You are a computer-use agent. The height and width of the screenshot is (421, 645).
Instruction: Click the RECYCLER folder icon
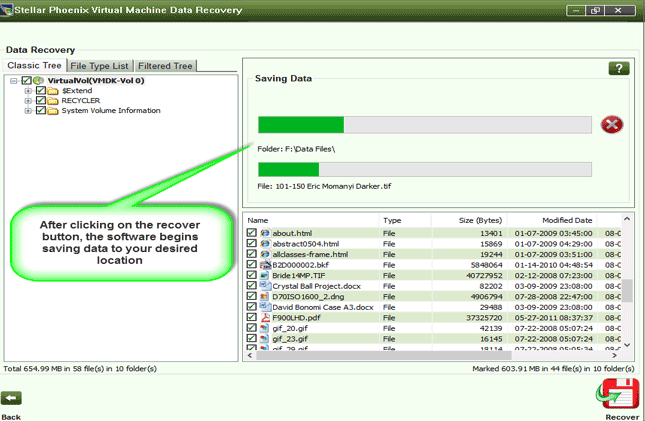point(52,101)
